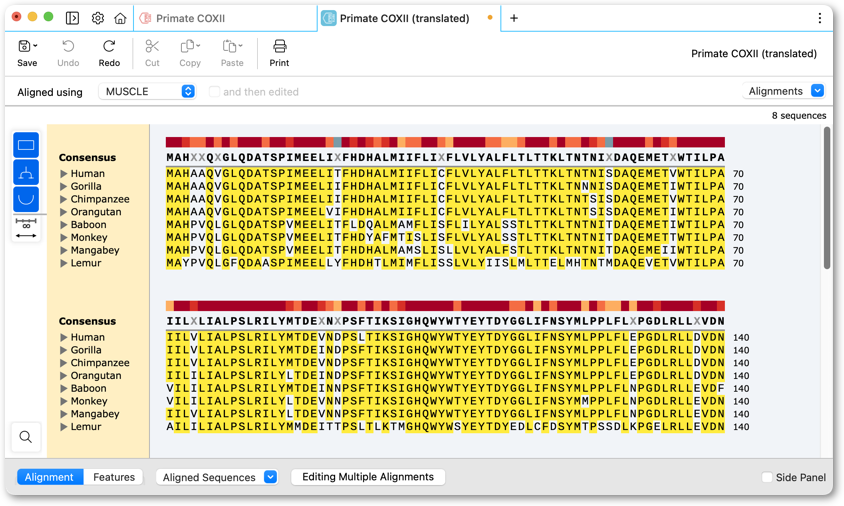Click first block conservation color bar
The width and height of the screenshot is (844, 506).
pyautogui.click(x=445, y=142)
